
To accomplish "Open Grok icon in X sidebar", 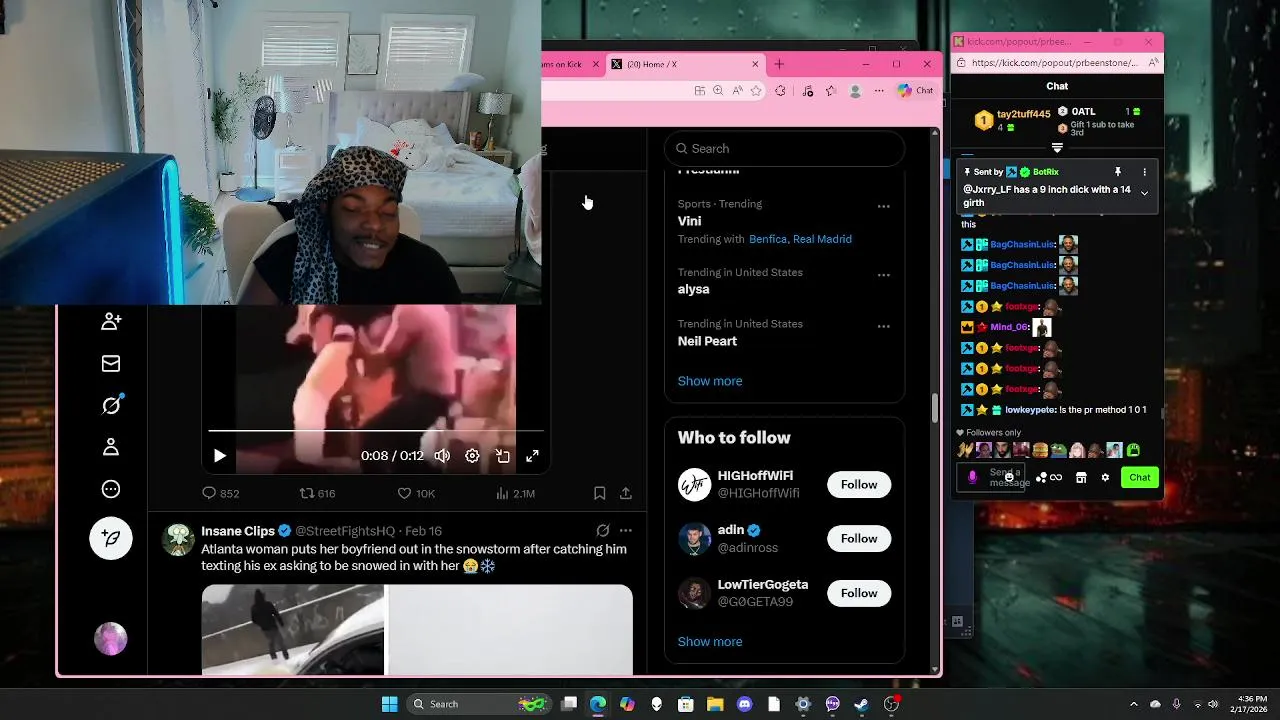I will pyautogui.click(x=111, y=405).
